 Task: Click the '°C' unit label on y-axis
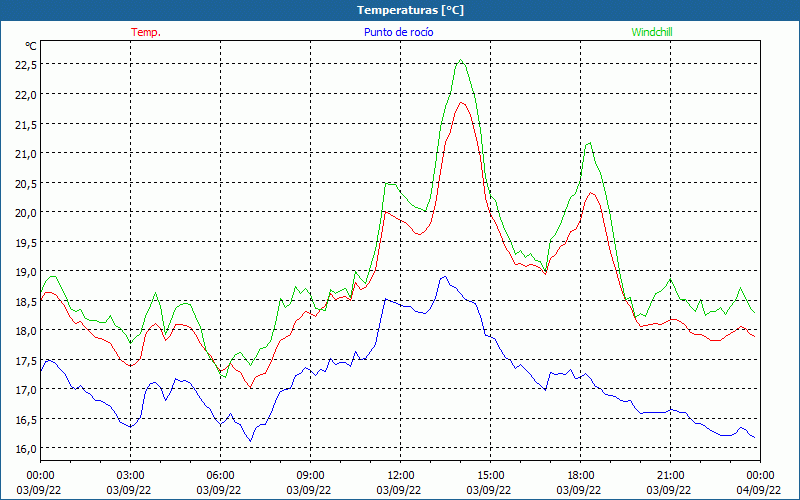pos(31,46)
